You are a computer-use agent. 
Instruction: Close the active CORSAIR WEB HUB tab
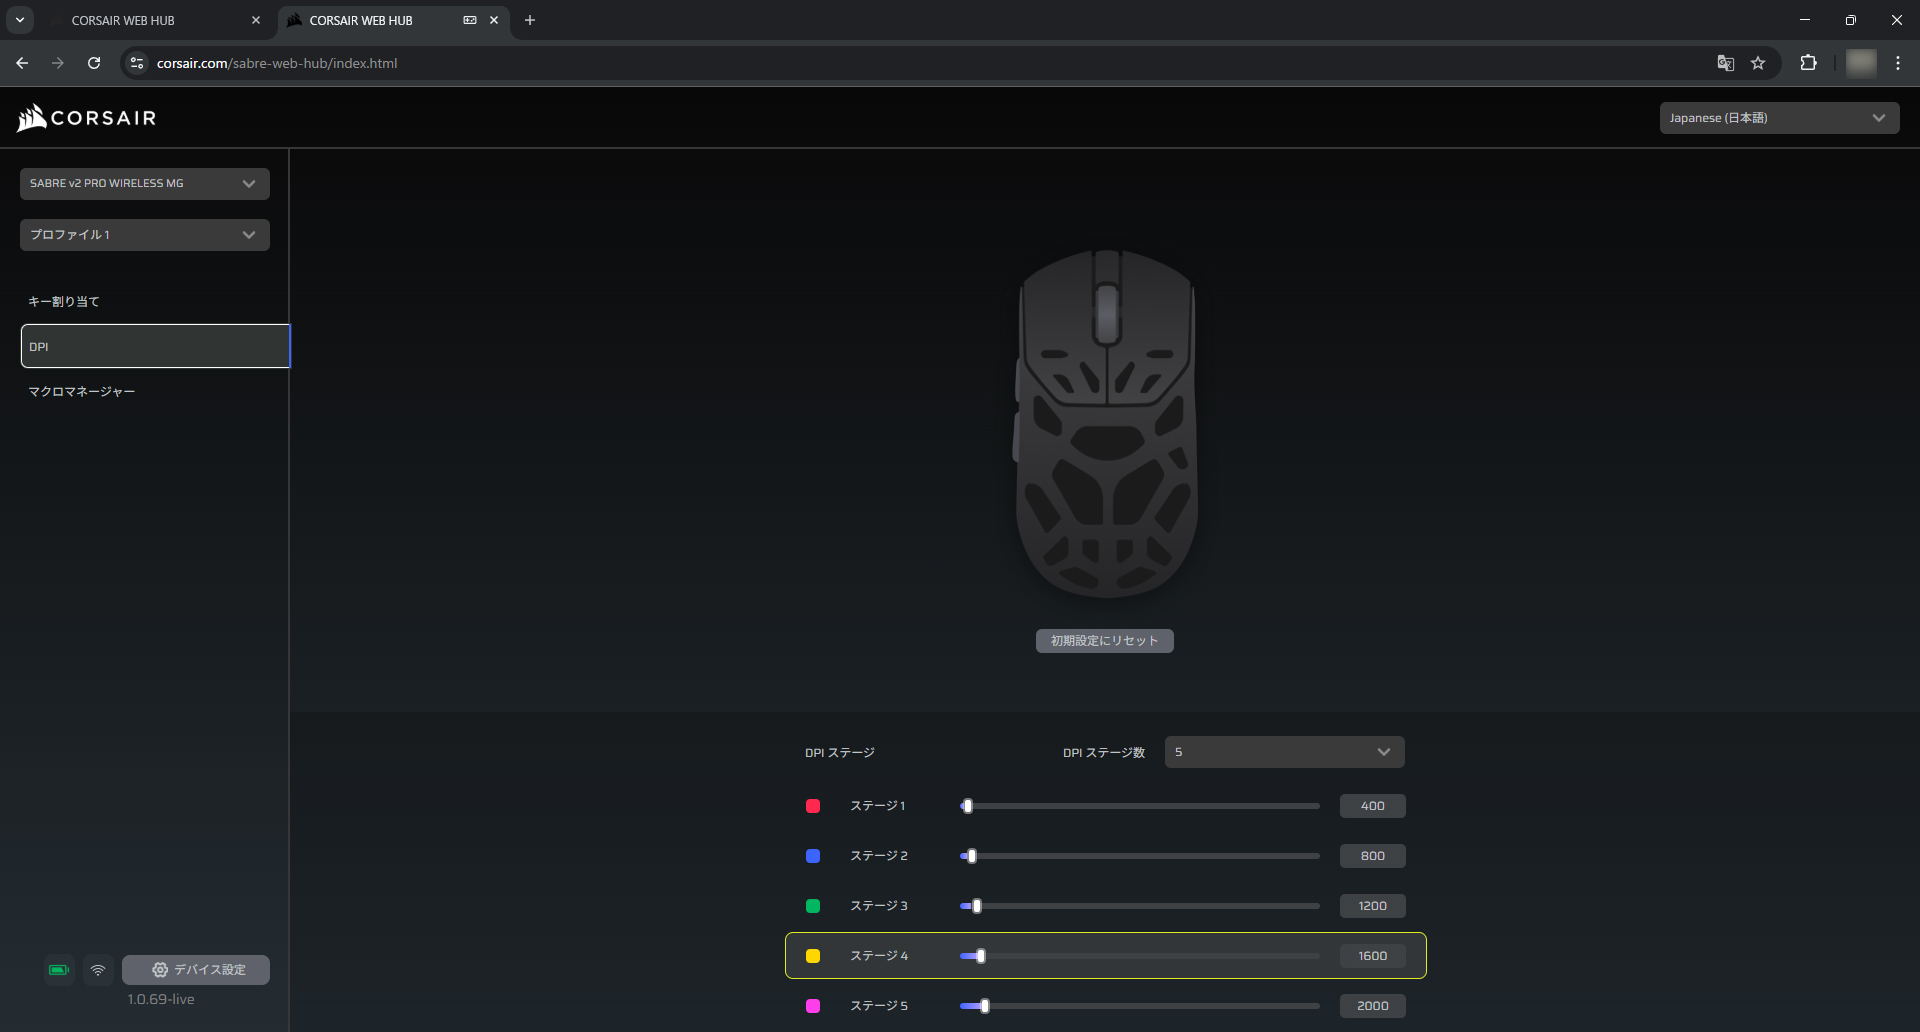click(494, 20)
